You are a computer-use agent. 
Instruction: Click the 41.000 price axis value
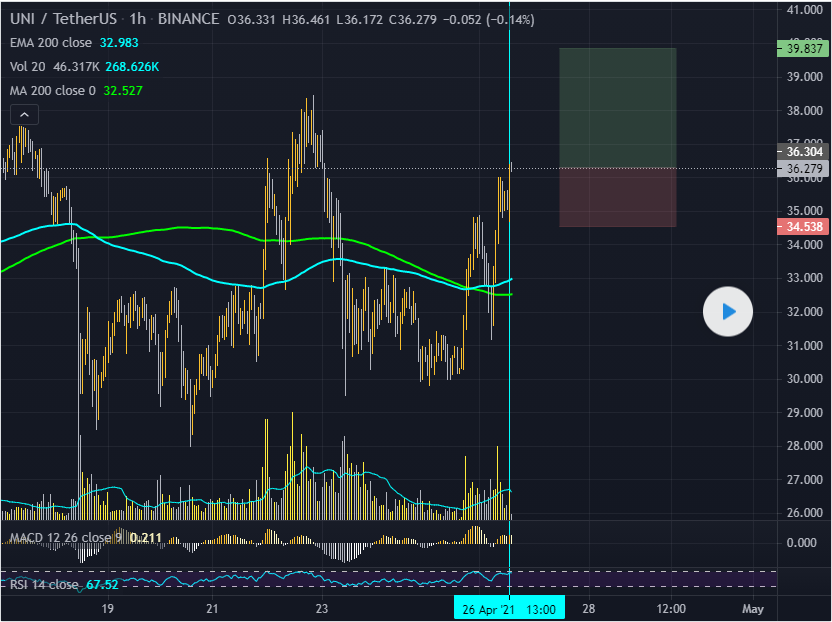tap(805, 10)
